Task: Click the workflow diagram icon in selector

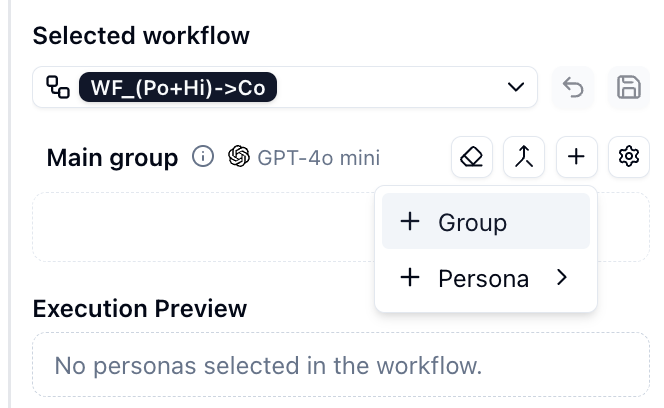Action: coord(58,88)
